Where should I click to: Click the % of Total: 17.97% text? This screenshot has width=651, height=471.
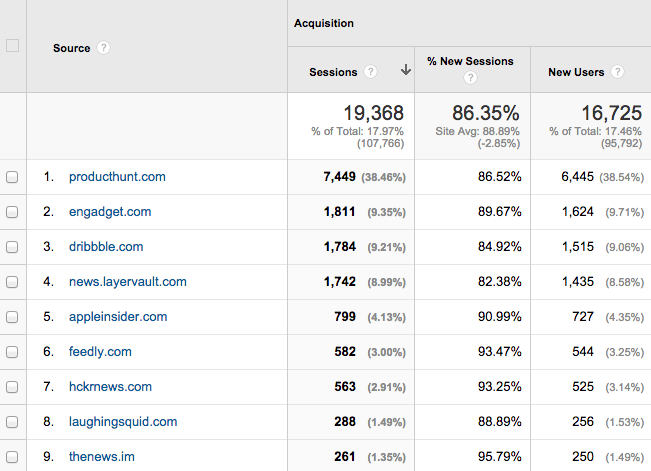[357, 132]
